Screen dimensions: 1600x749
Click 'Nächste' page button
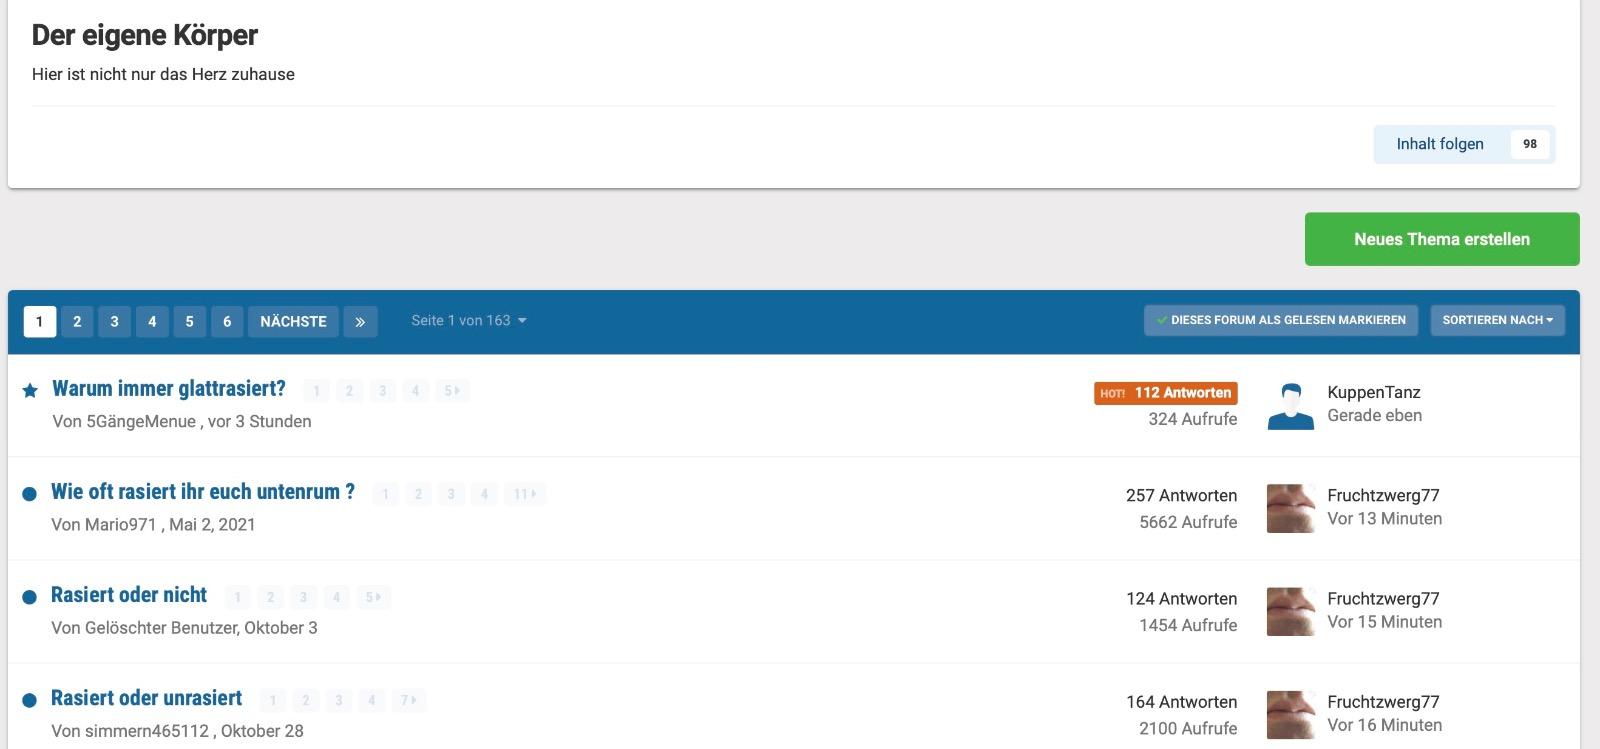[x=293, y=321]
